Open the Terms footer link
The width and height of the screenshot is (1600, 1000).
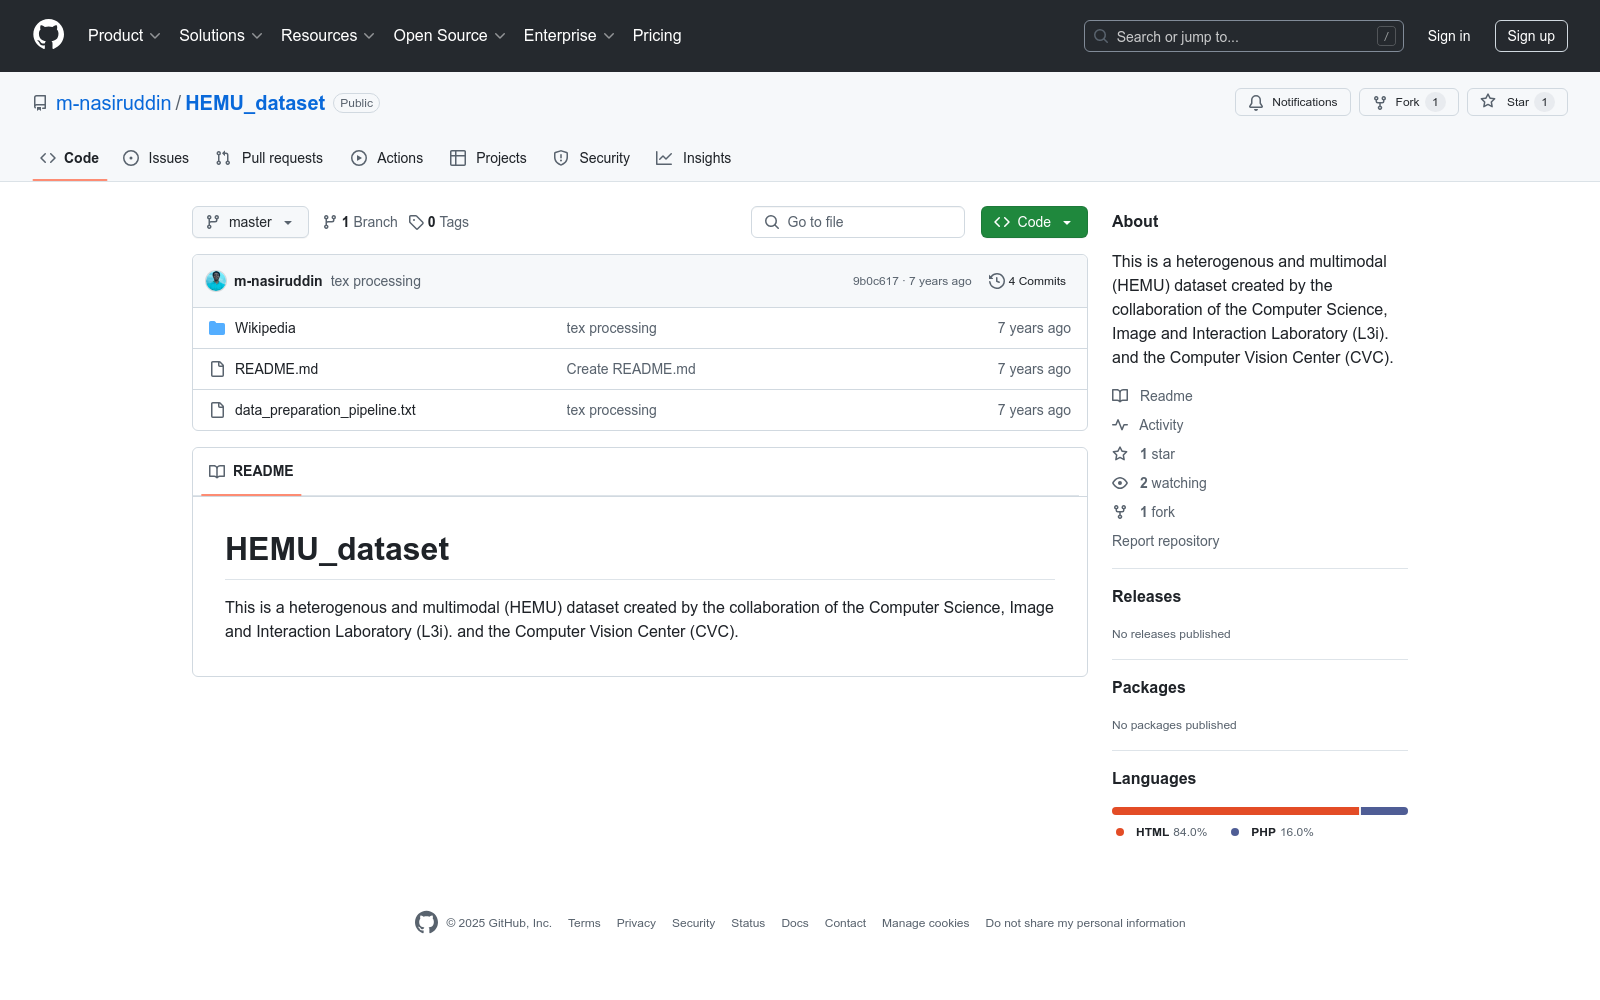coord(584,923)
